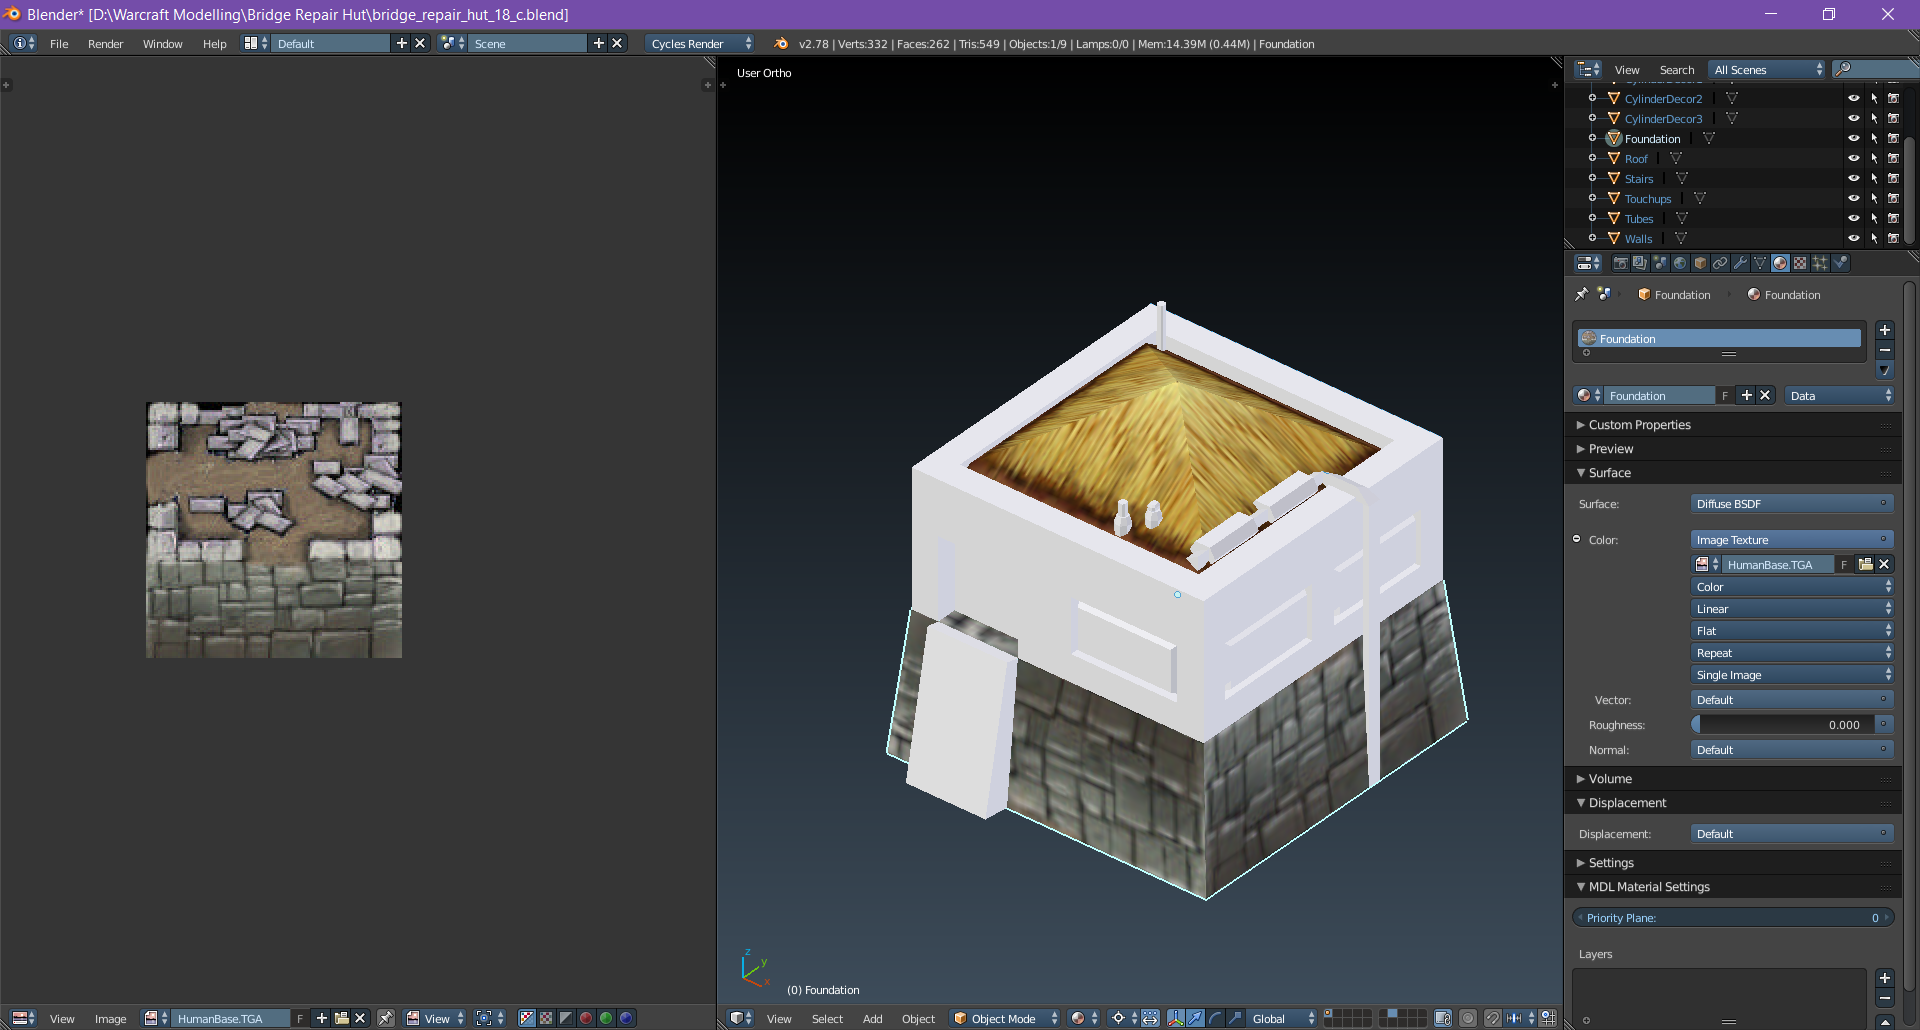Screen dimensions: 1920x1030
Task: Open the Linear interpolation dropdown
Action: pyautogui.click(x=1792, y=608)
